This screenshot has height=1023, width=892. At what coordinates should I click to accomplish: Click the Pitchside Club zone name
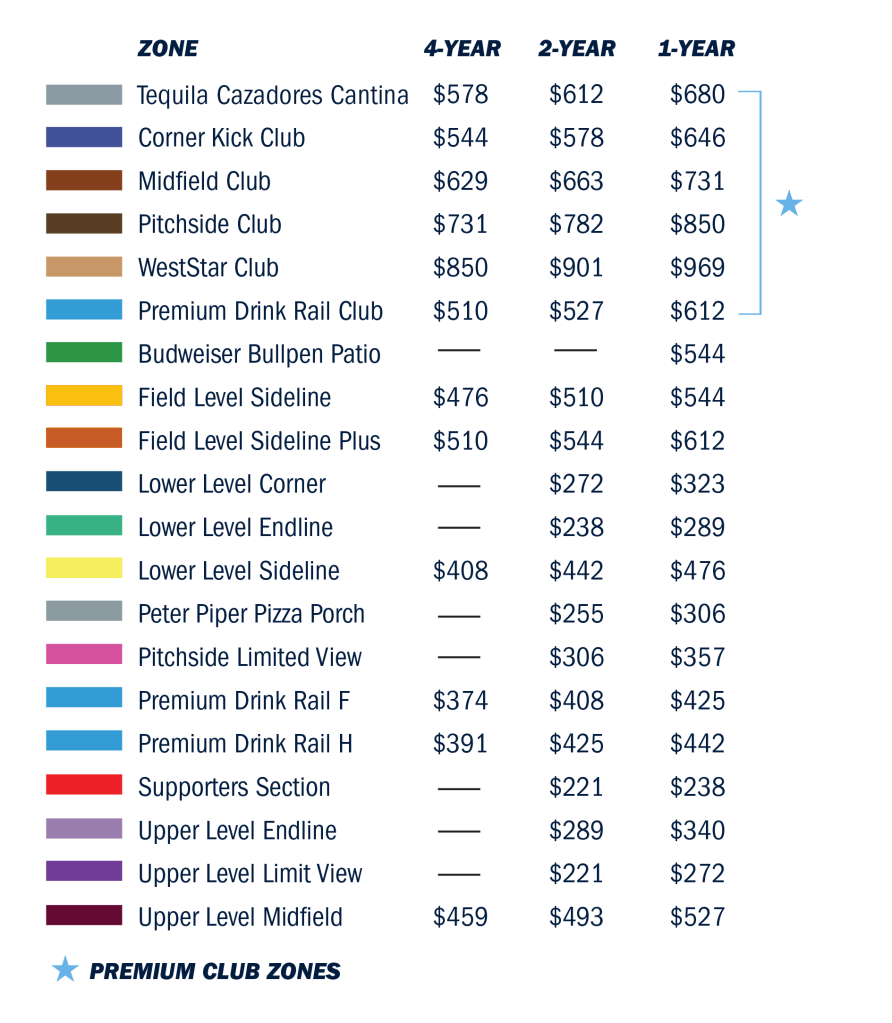(209, 224)
